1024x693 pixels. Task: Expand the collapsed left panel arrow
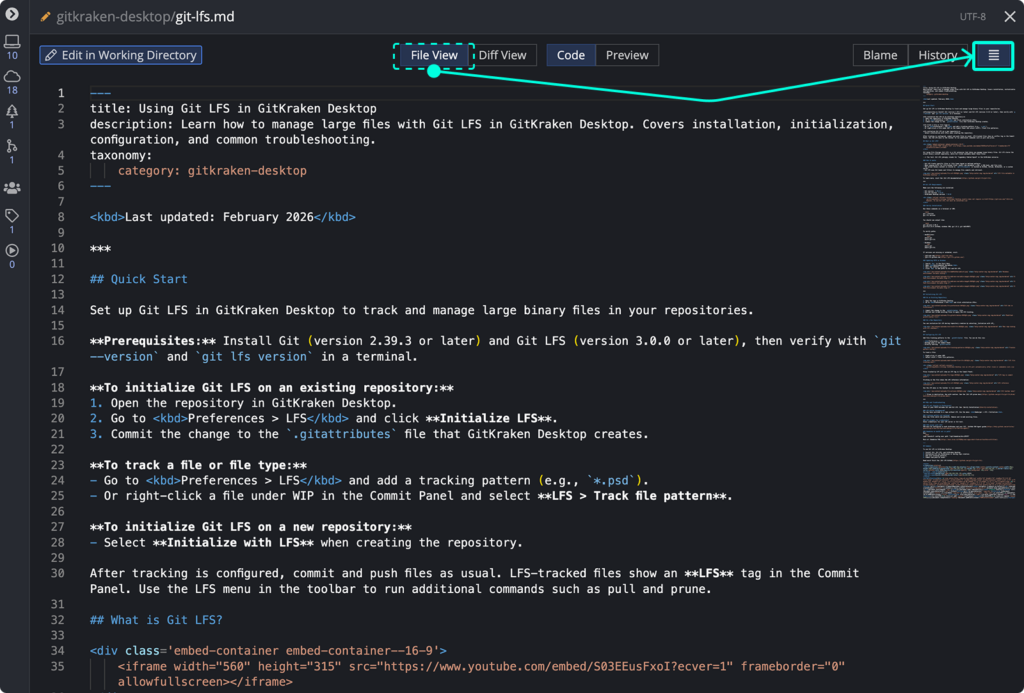click(x=12, y=14)
